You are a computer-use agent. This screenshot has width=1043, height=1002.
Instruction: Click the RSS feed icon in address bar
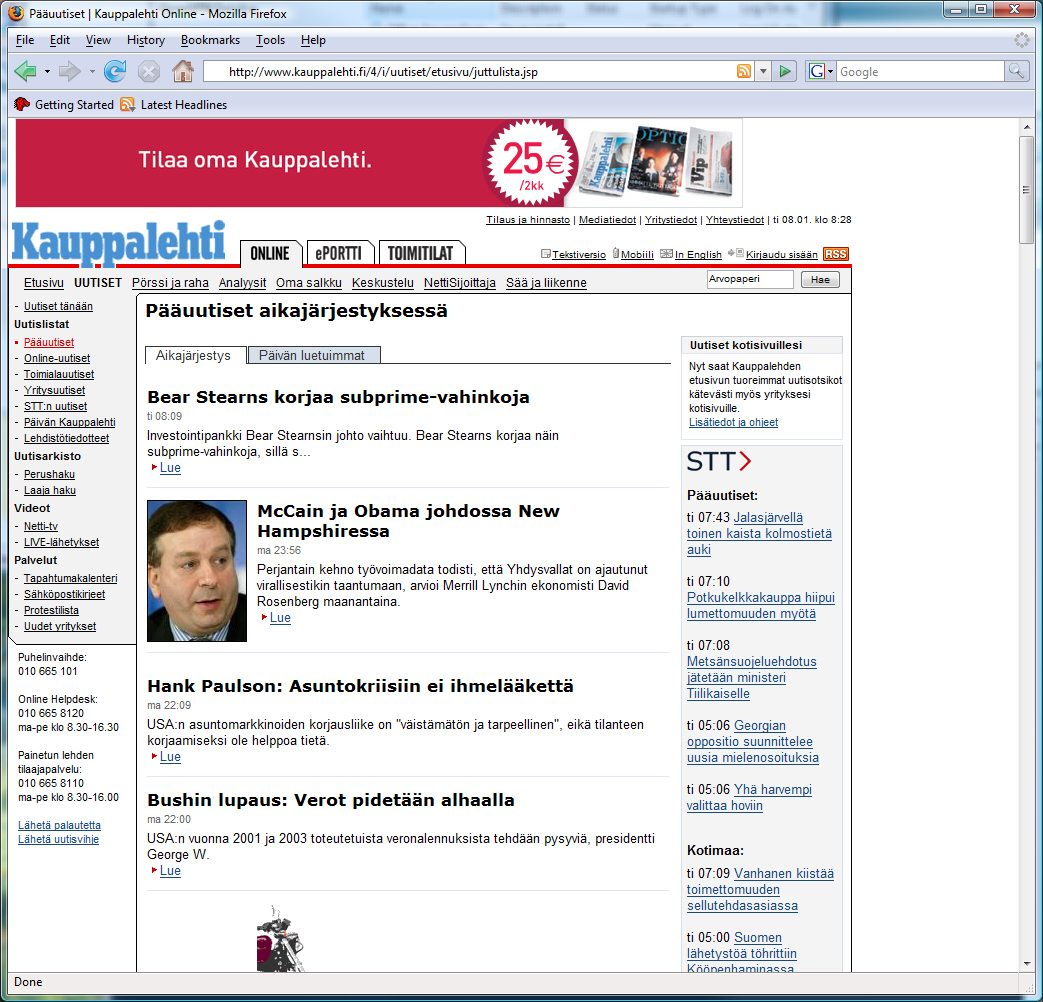click(743, 71)
